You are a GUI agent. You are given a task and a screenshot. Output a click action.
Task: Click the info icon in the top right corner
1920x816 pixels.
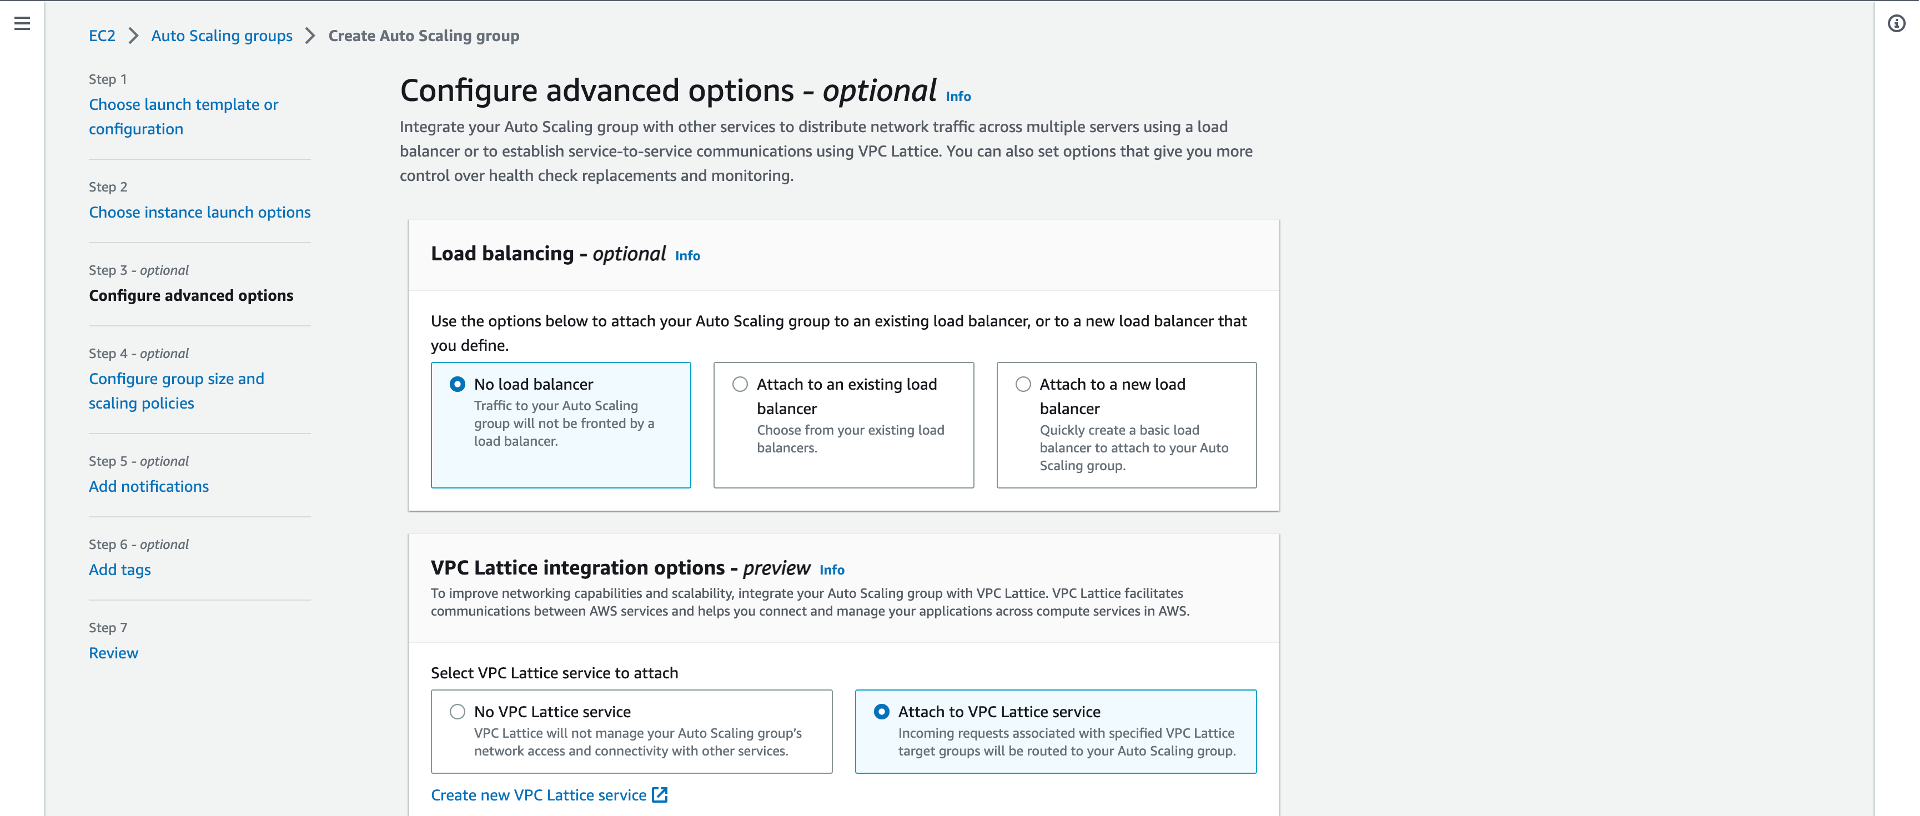pos(1896,23)
